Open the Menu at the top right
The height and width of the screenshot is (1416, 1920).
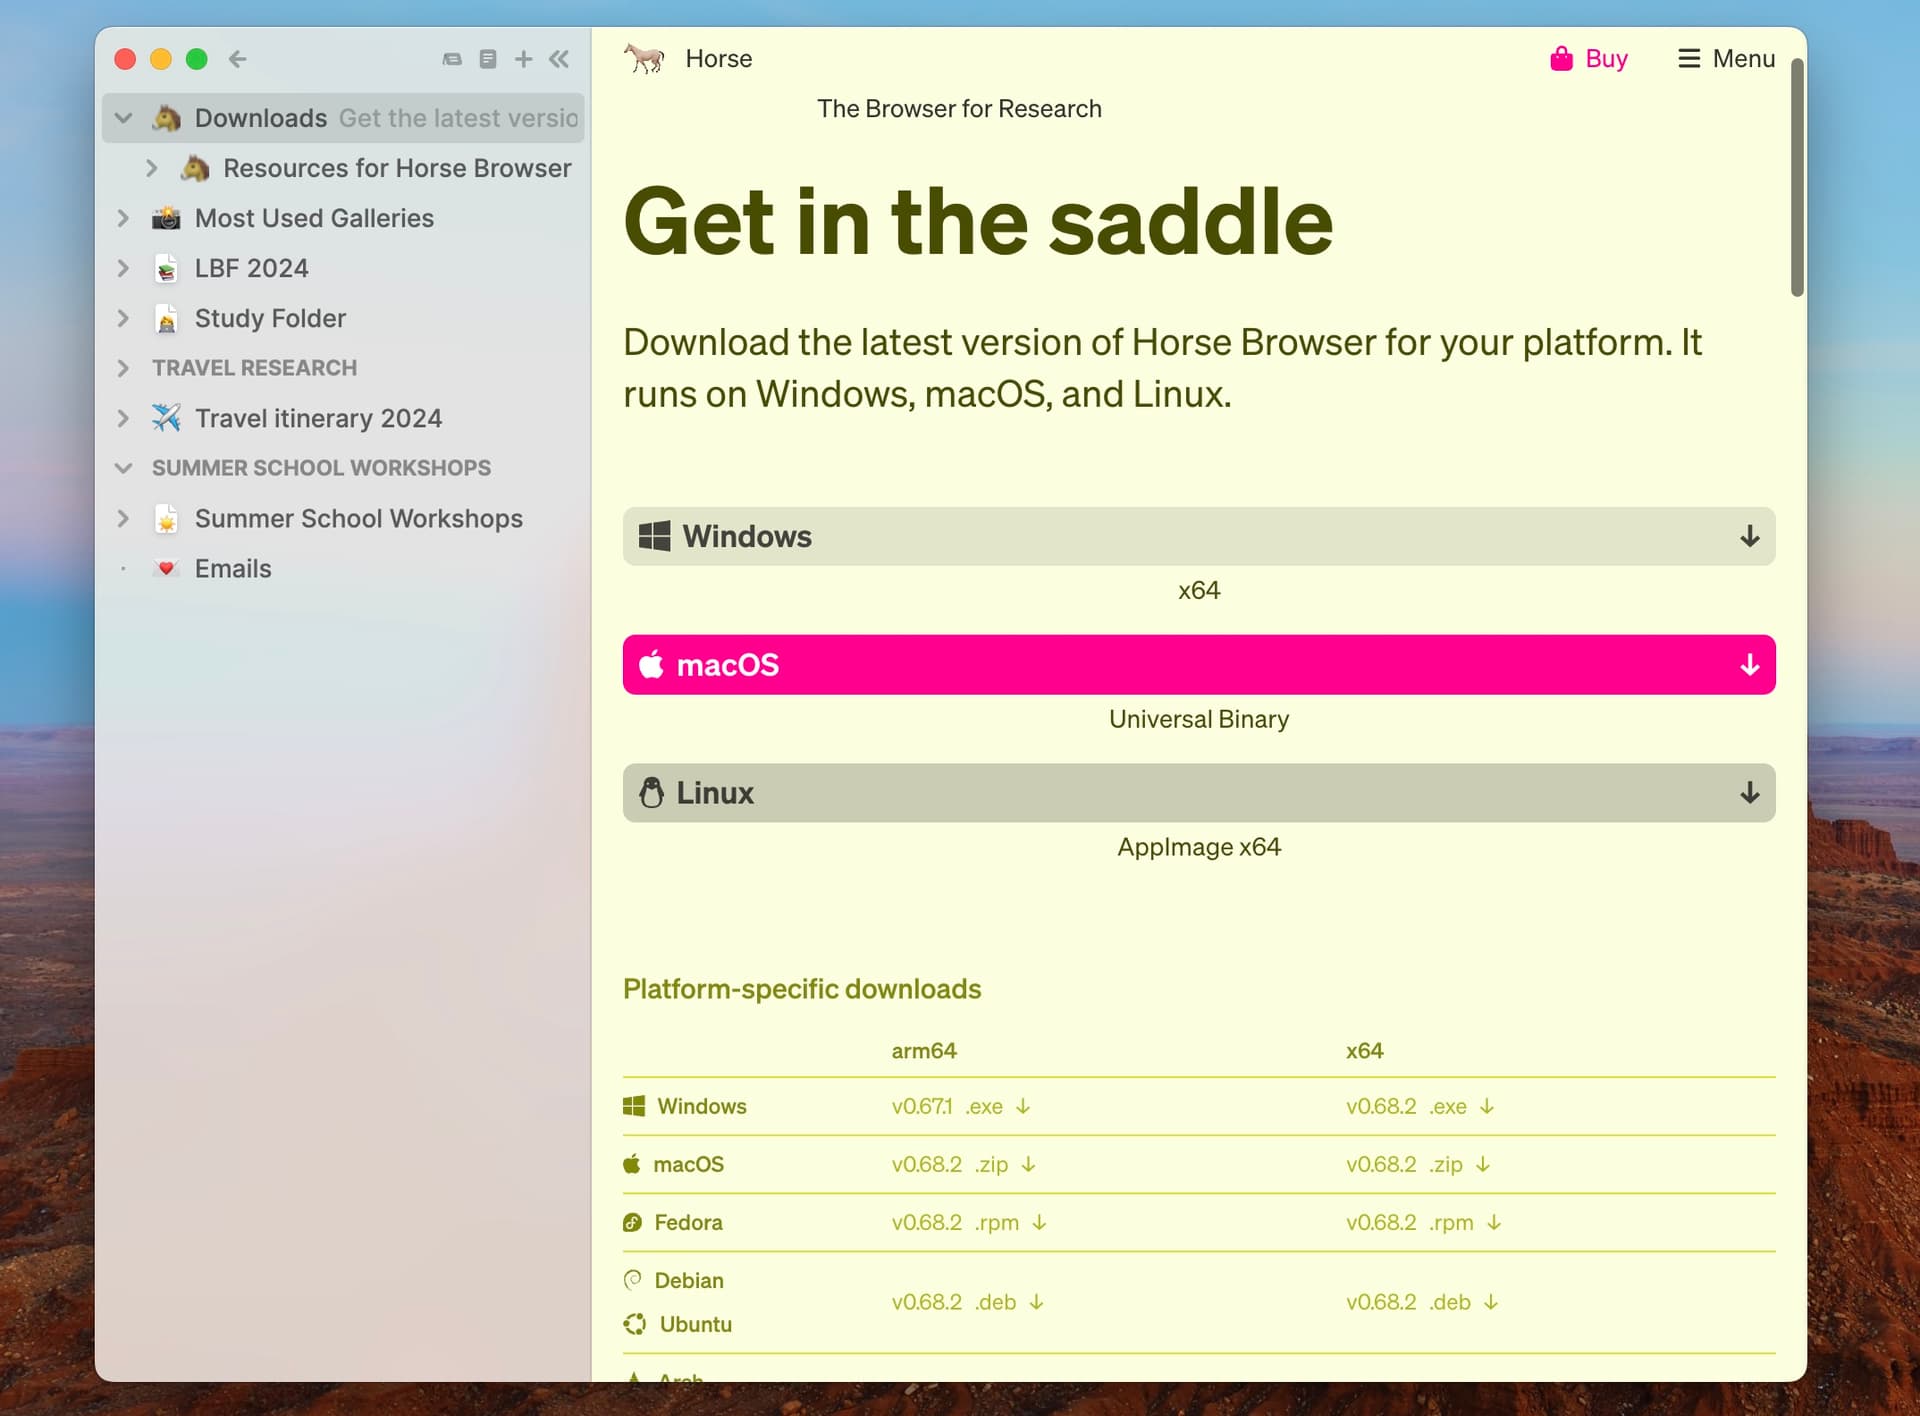(1726, 59)
